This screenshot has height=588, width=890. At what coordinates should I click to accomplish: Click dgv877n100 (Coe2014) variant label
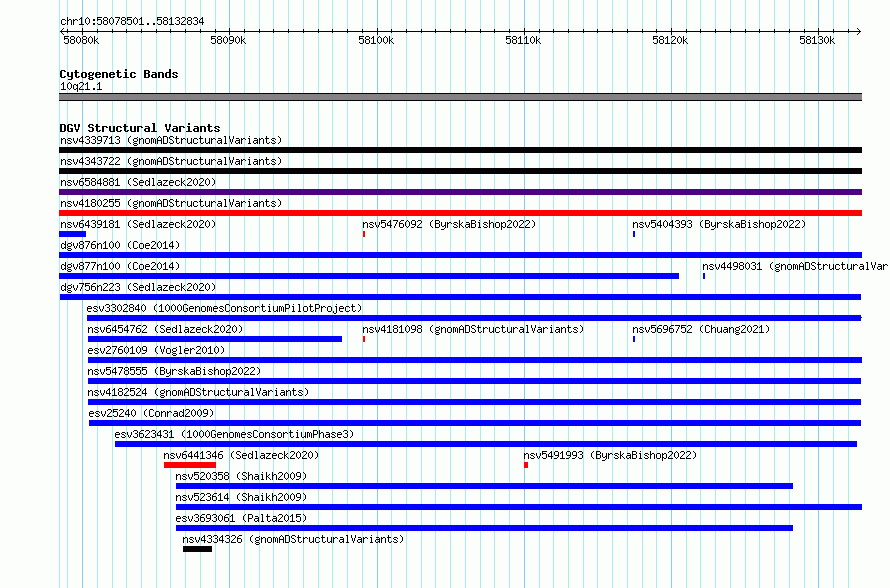pyautogui.click(x=120, y=266)
